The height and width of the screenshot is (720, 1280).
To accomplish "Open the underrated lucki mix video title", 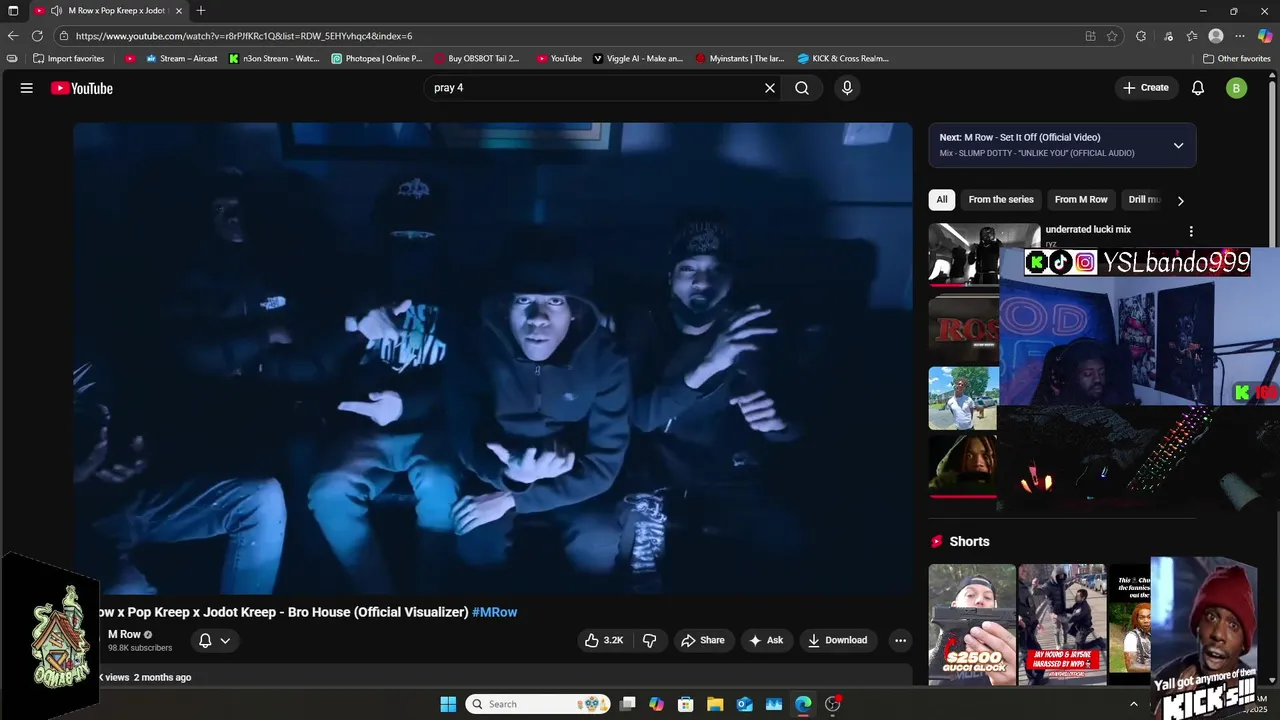I will [x=1088, y=230].
